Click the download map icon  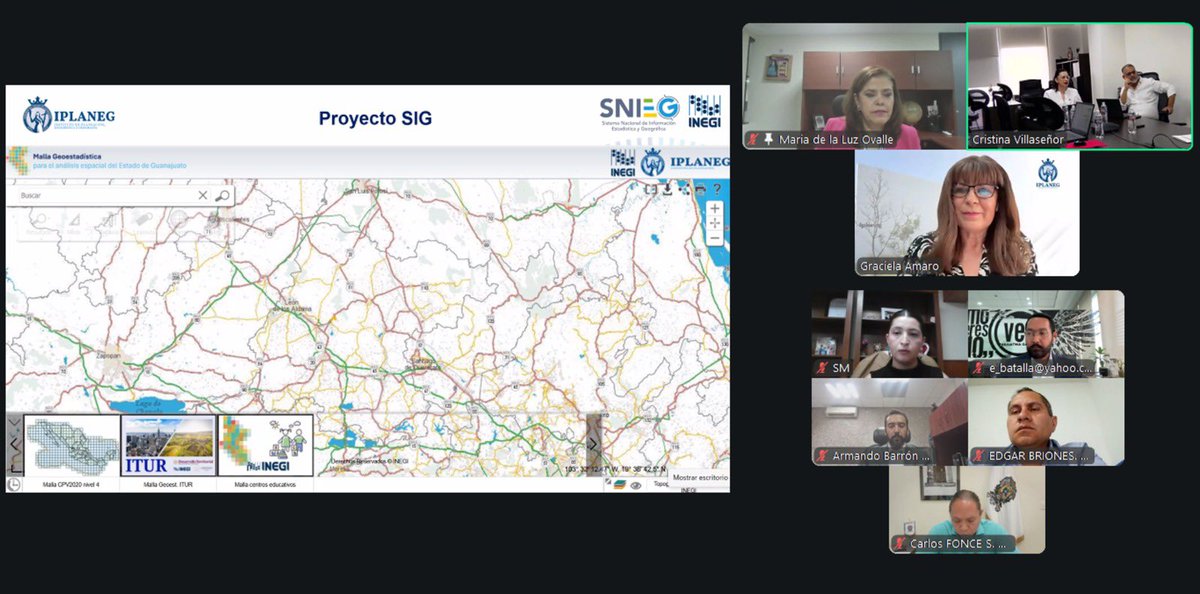click(667, 189)
